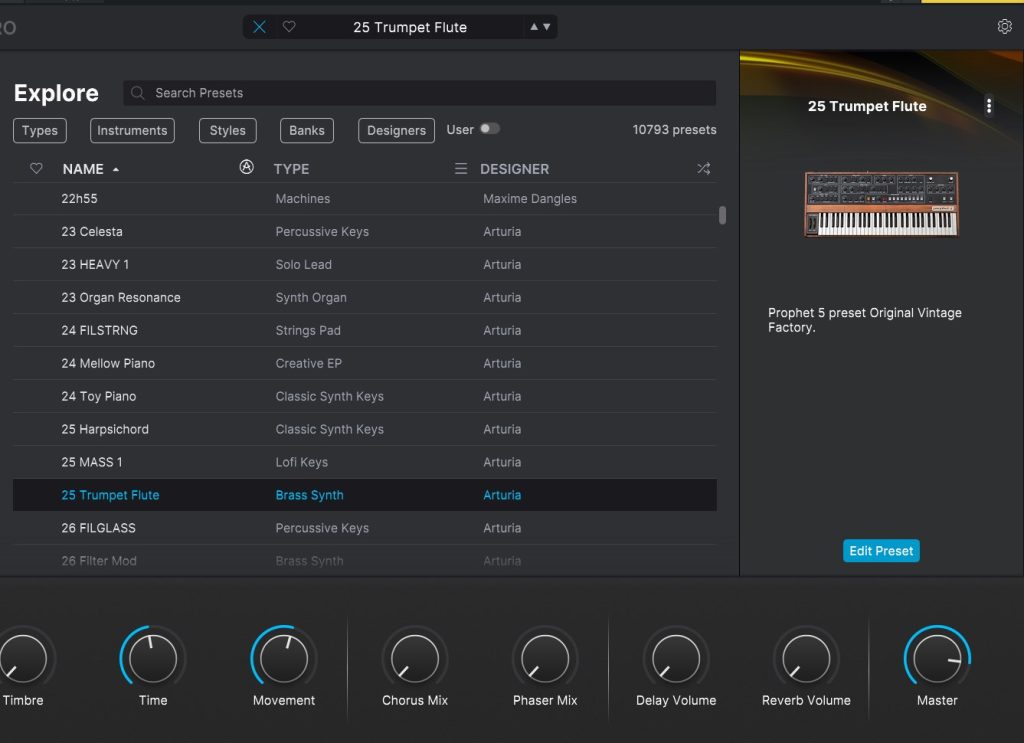Open settings with the gear icon
The width and height of the screenshot is (1024, 743).
pos(1005,27)
